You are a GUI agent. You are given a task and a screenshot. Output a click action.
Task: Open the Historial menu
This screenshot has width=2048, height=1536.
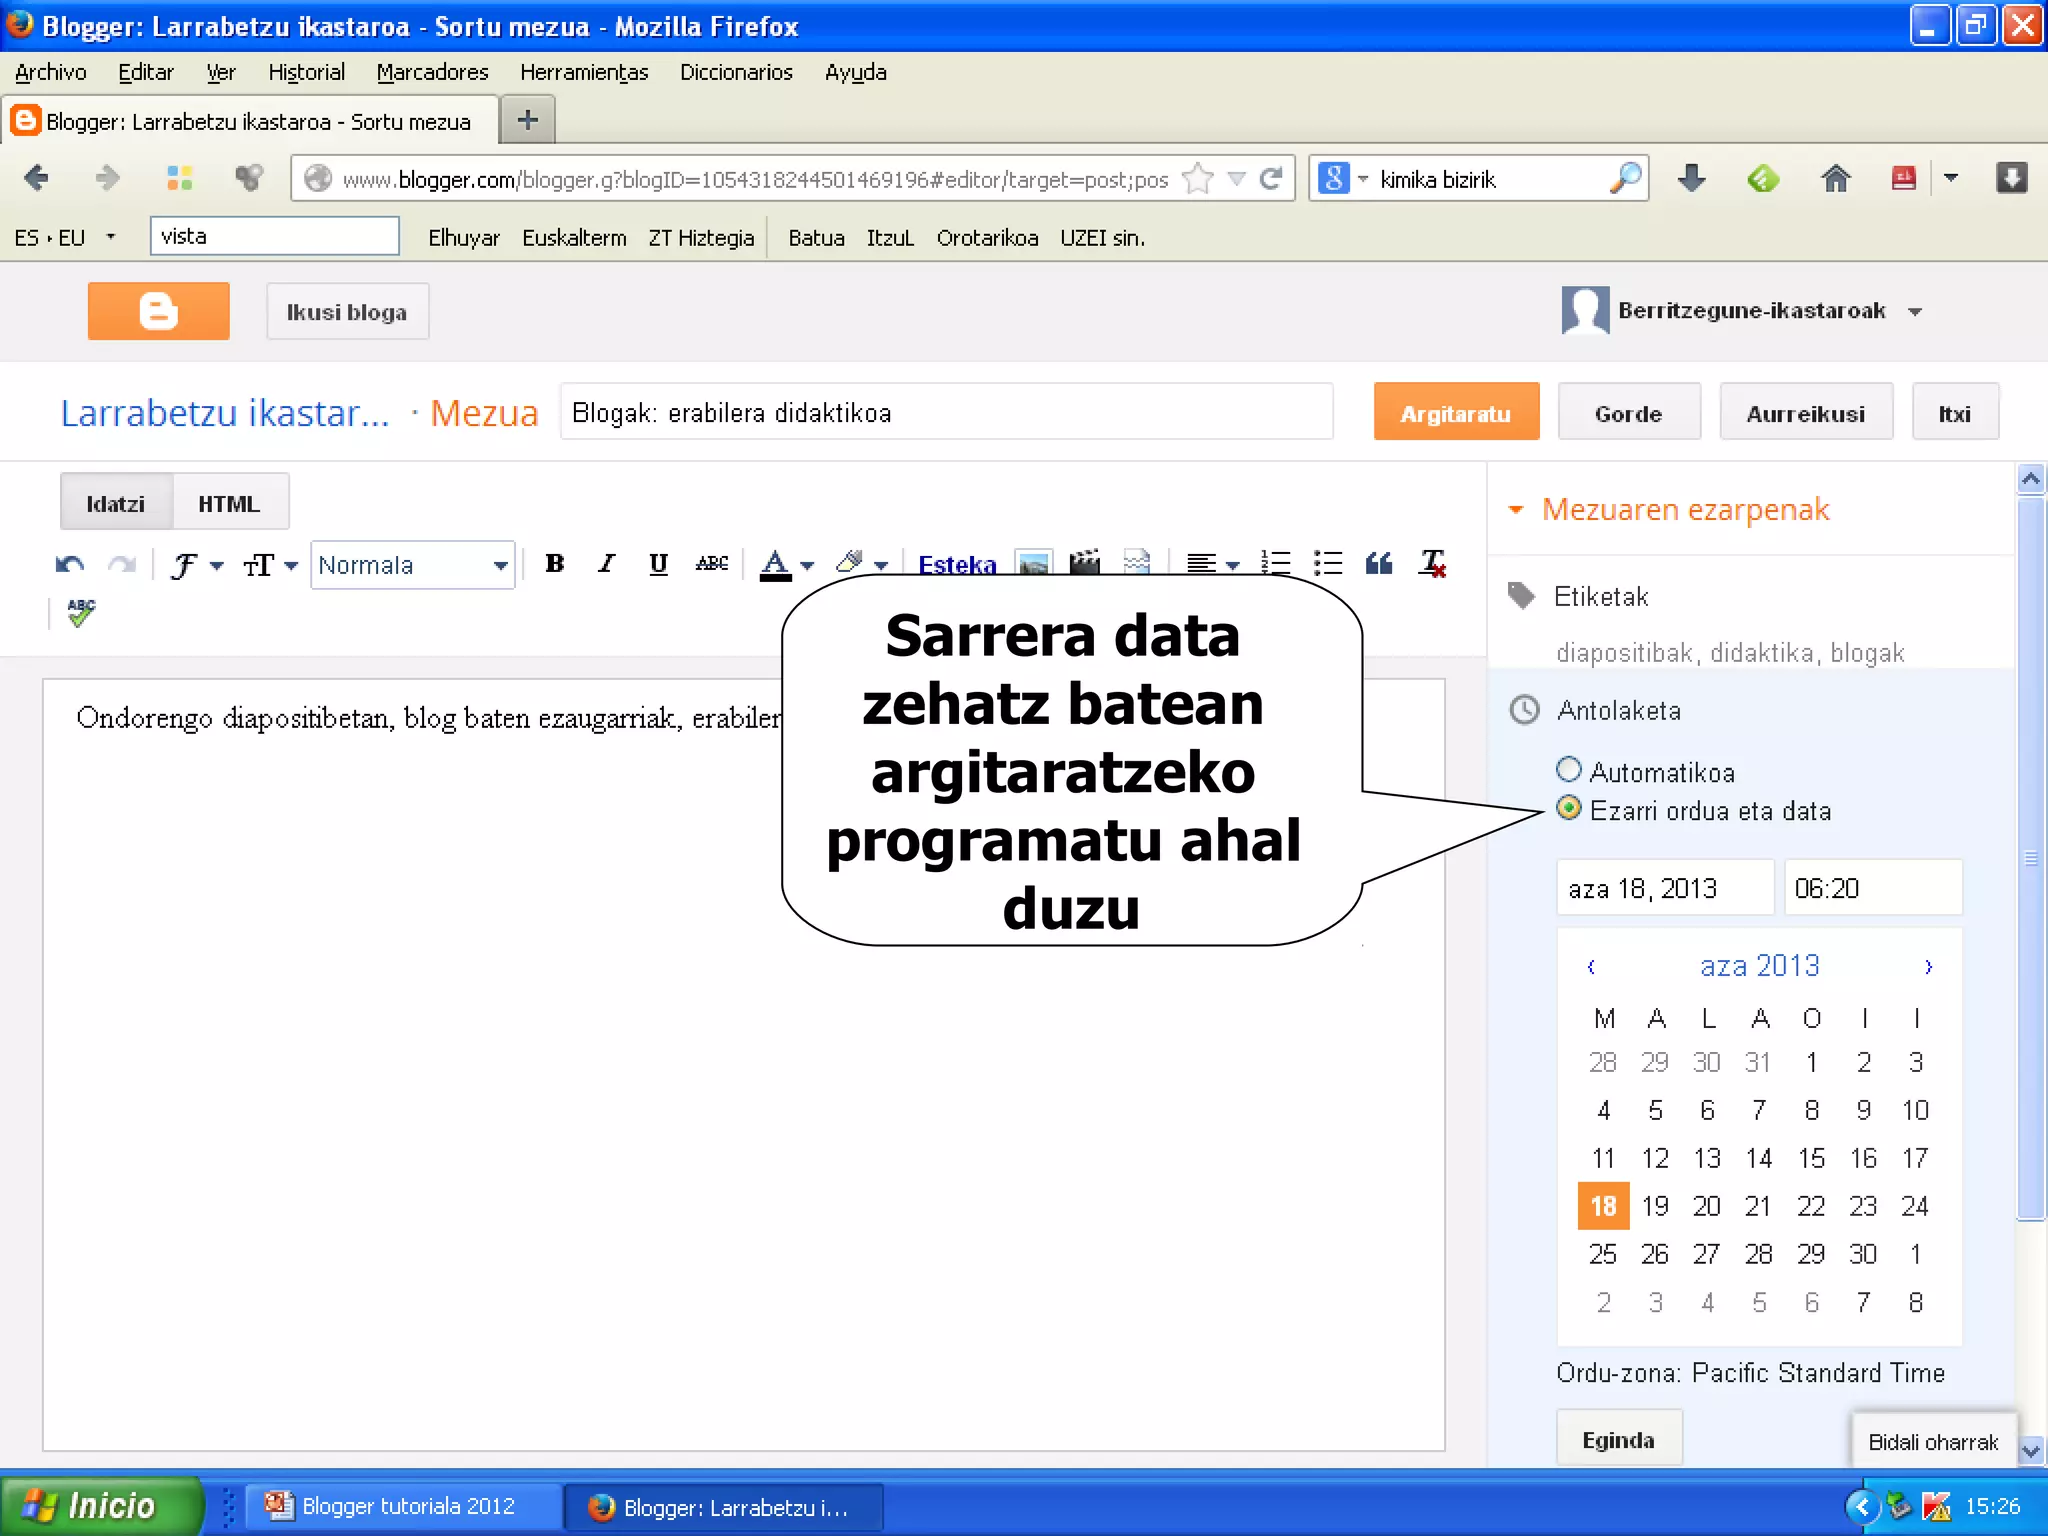306,72
